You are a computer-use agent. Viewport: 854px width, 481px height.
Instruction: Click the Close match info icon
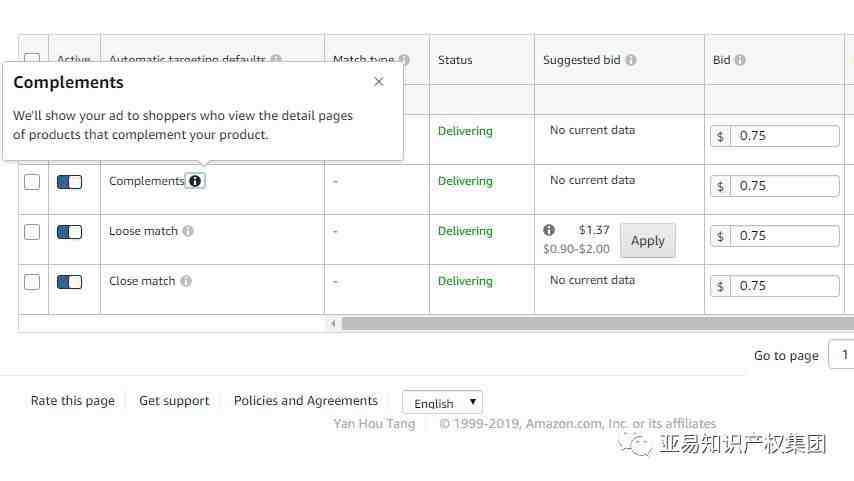(186, 281)
